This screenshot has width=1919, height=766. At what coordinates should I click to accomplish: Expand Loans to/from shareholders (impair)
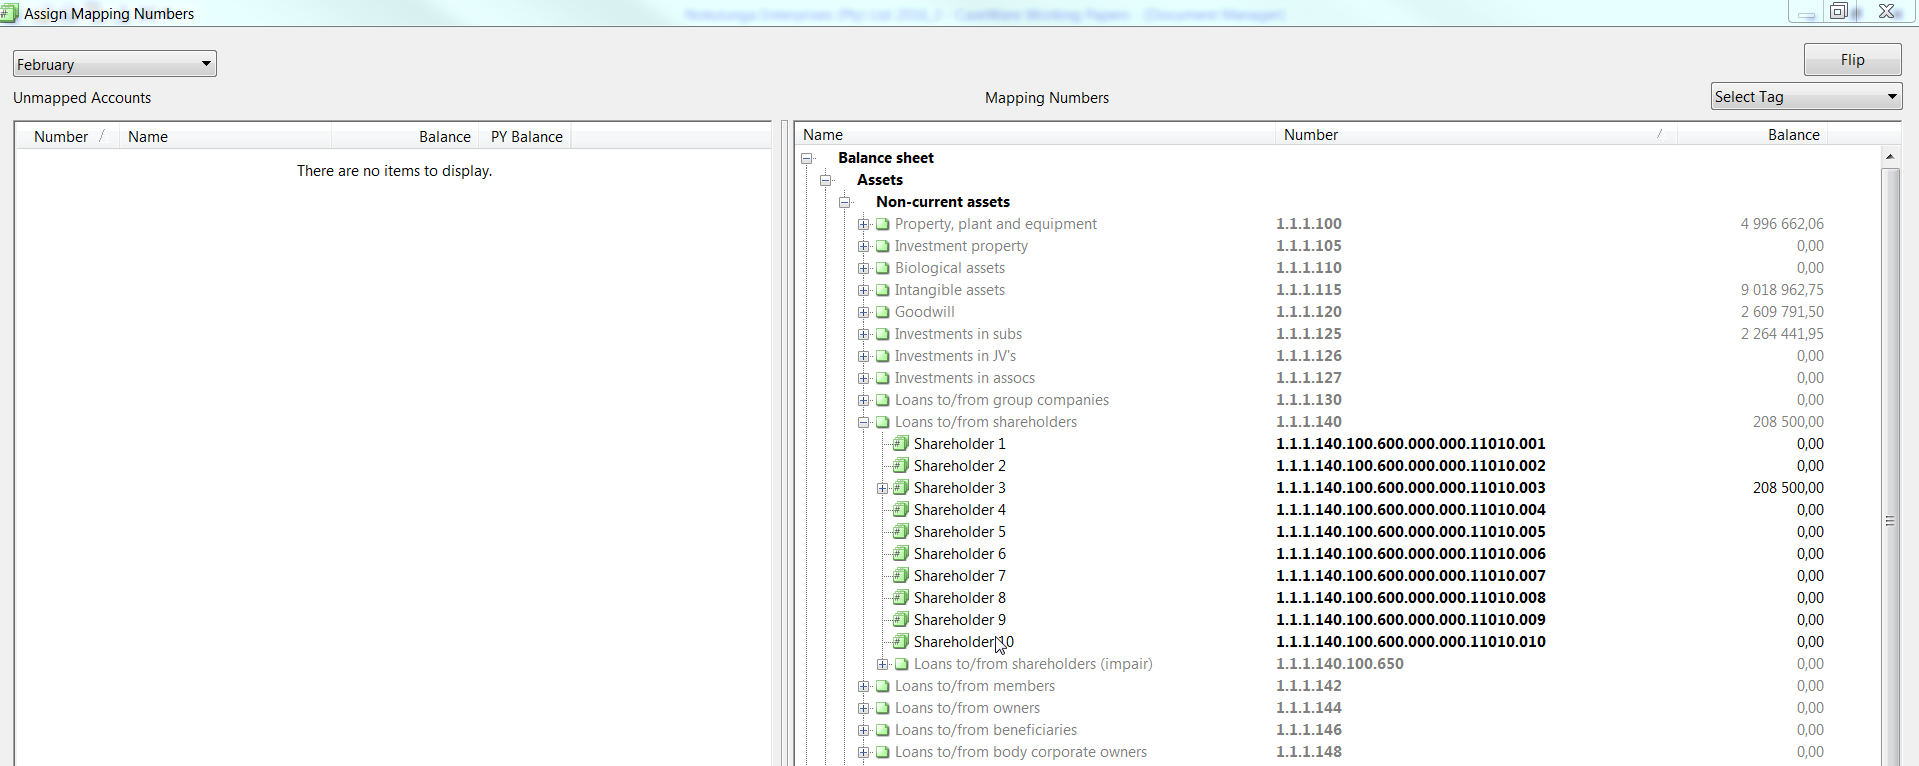click(x=882, y=664)
